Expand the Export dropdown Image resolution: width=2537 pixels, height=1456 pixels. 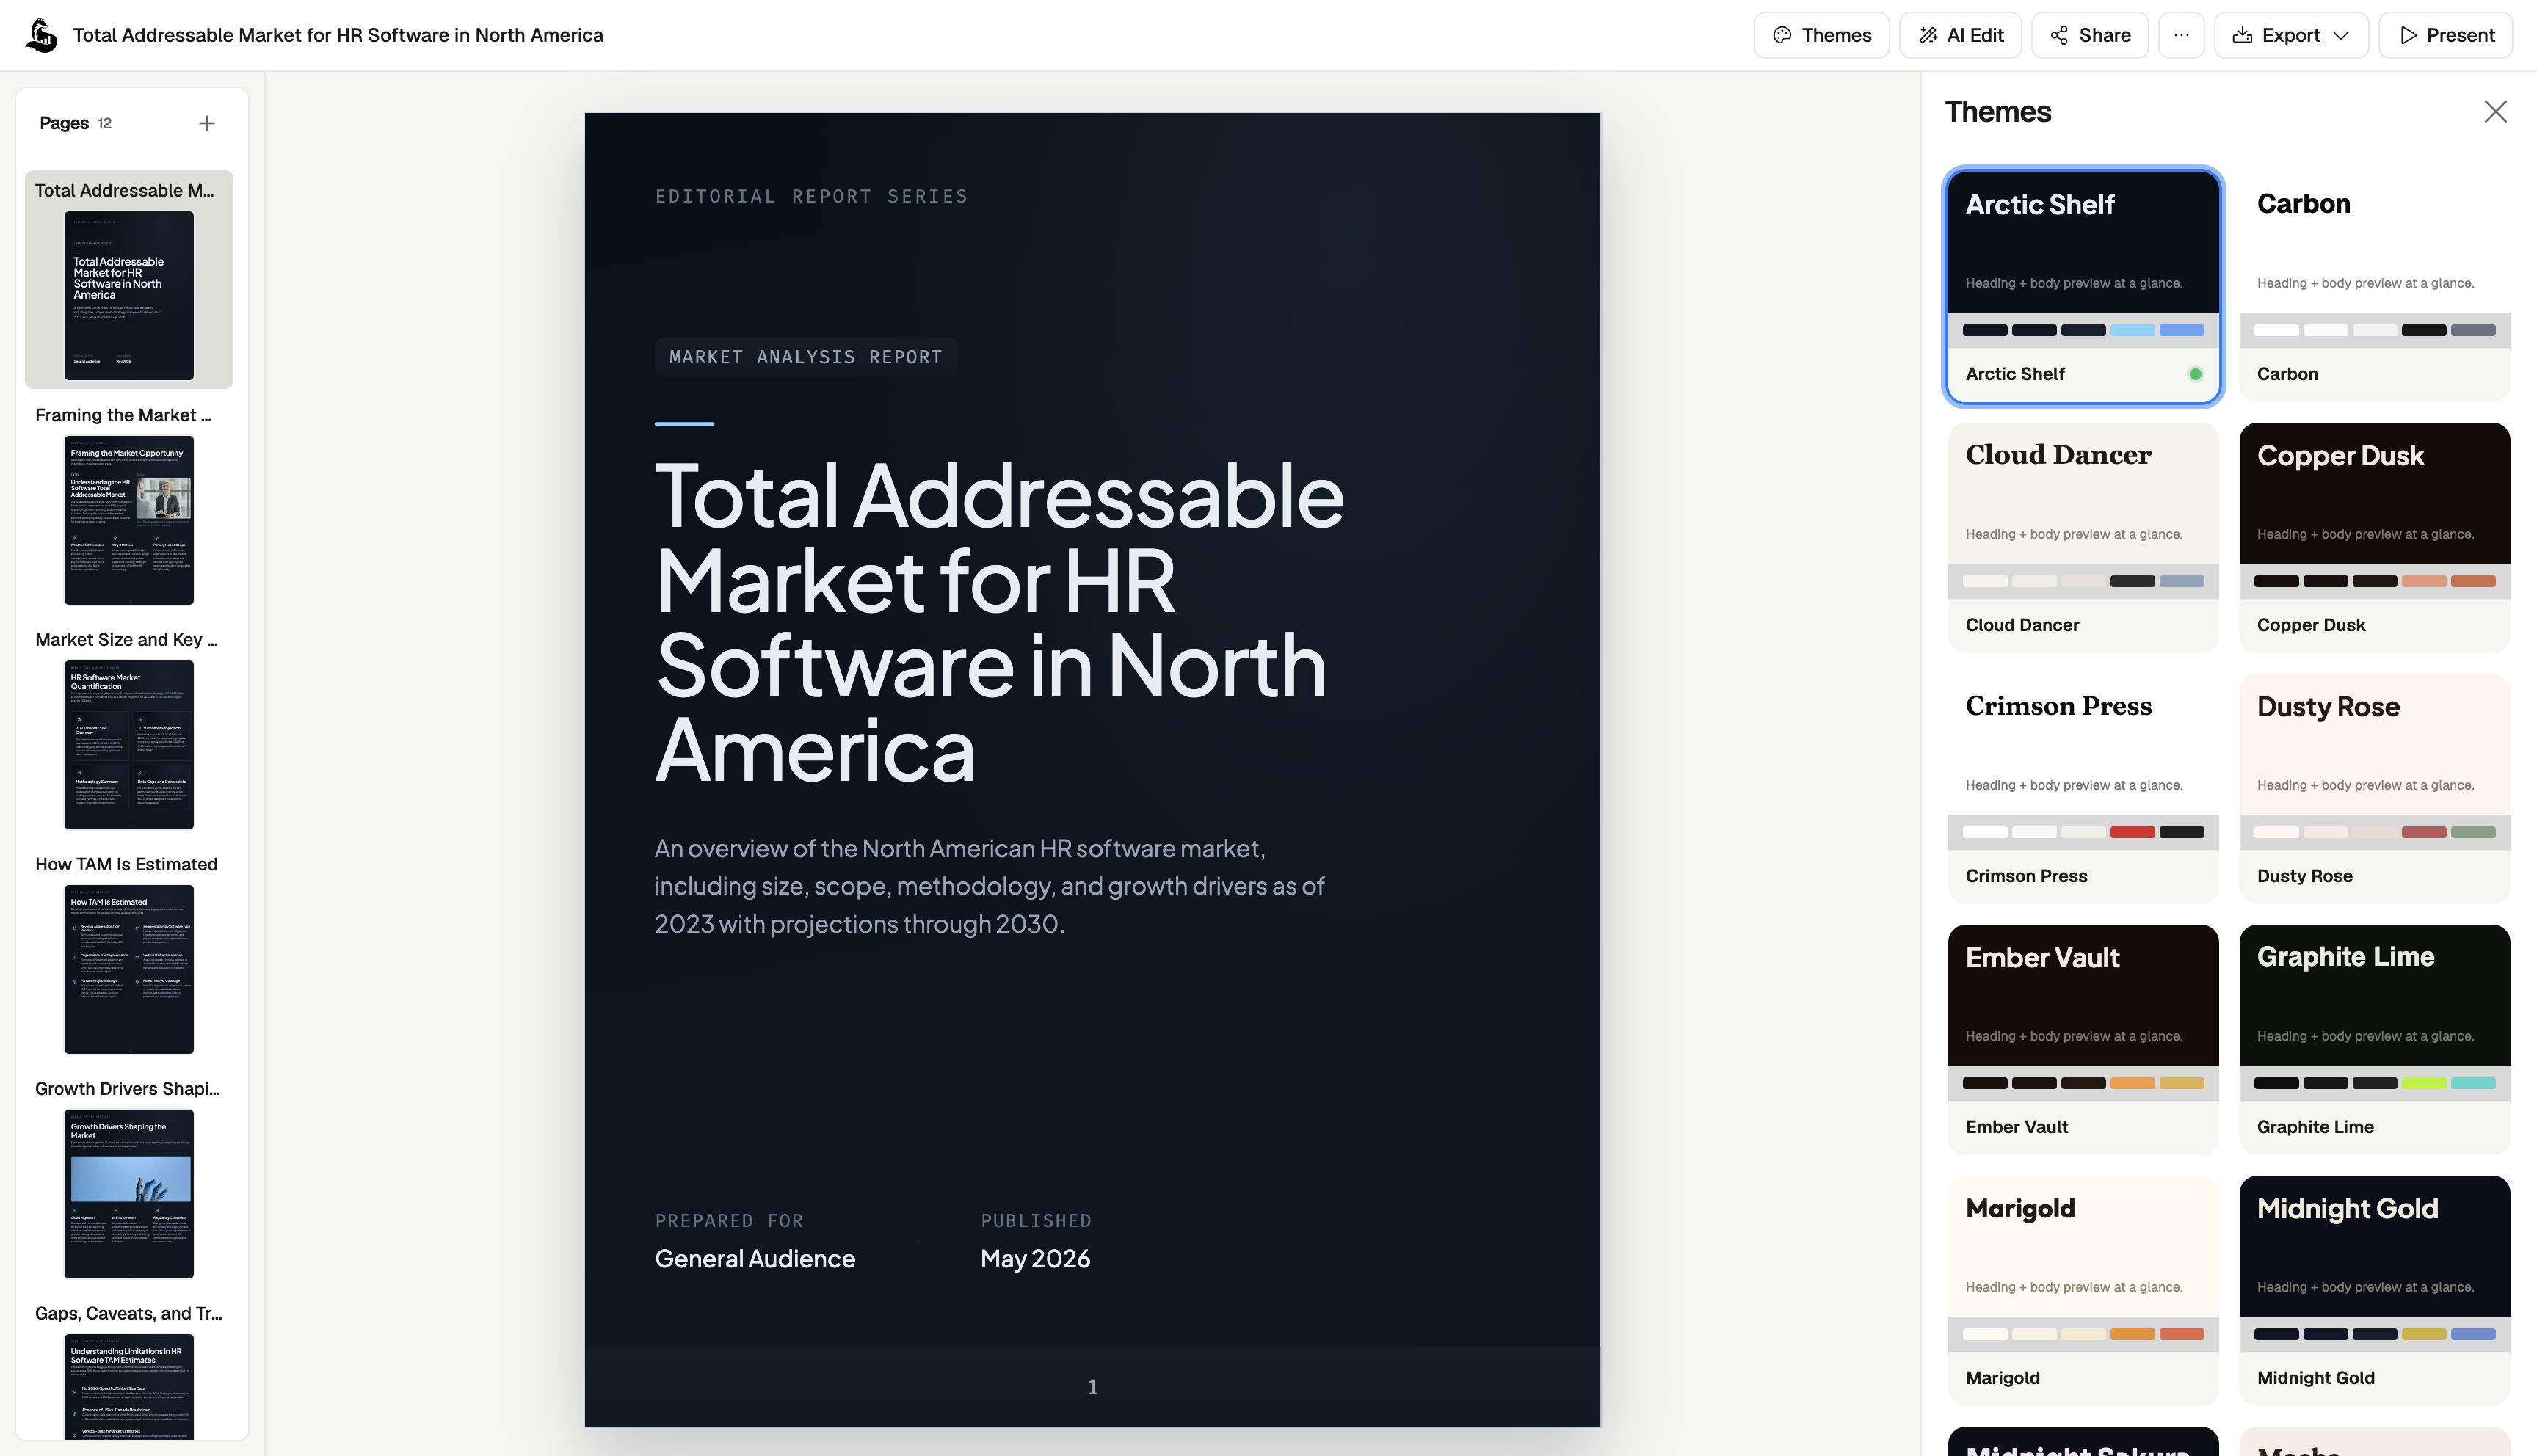[x=2291, y=35]
